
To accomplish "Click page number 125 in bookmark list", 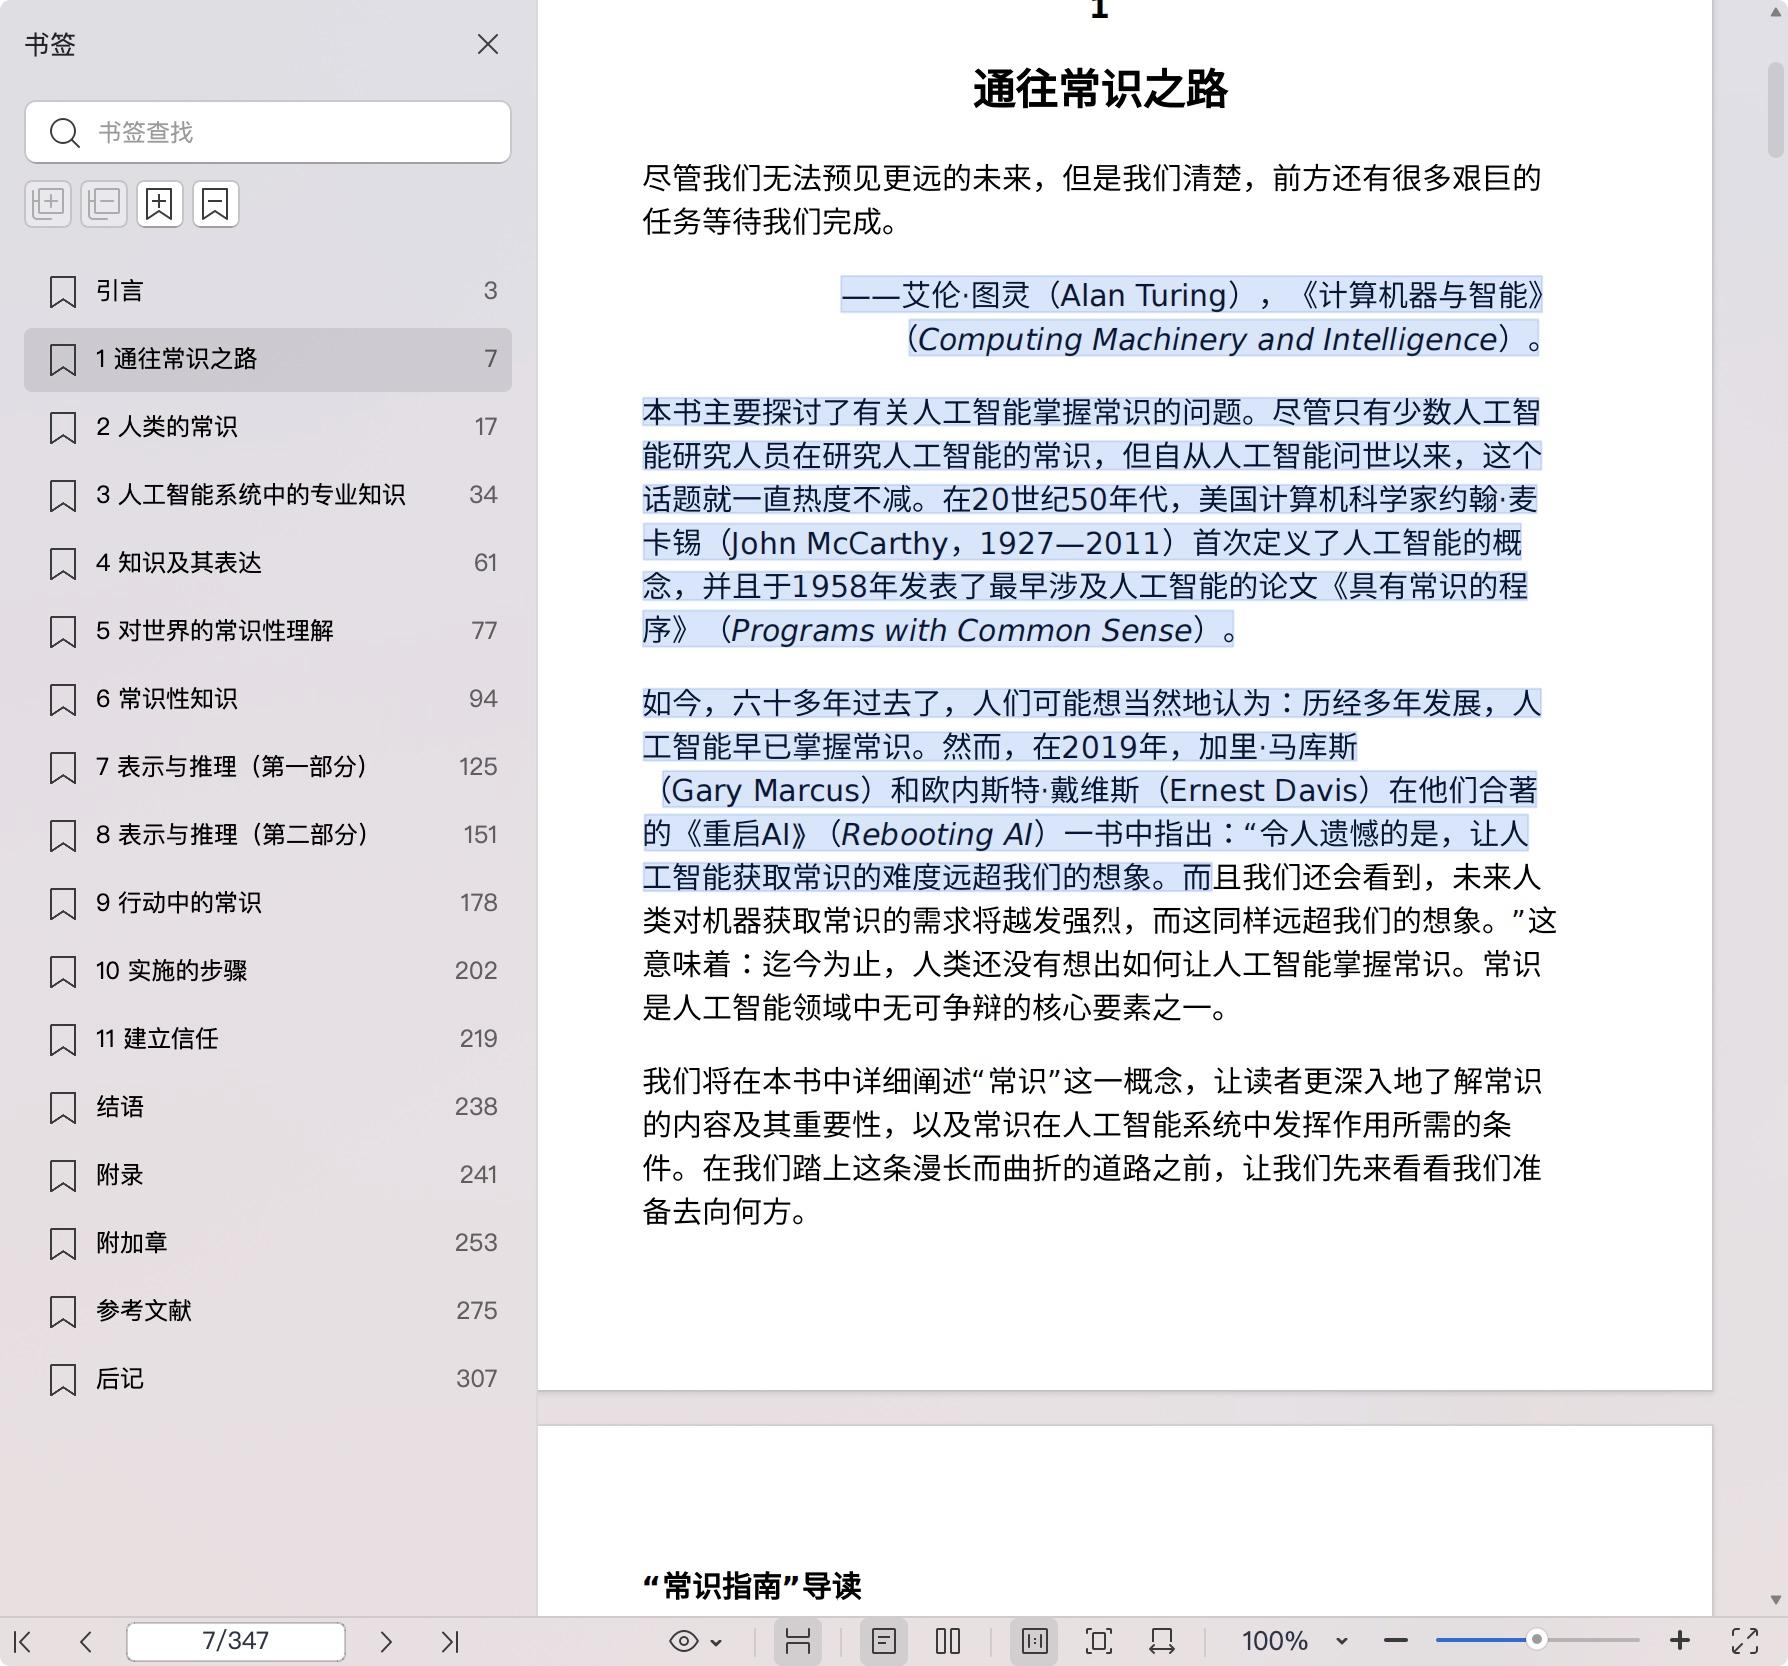I will tap(478, 767).
